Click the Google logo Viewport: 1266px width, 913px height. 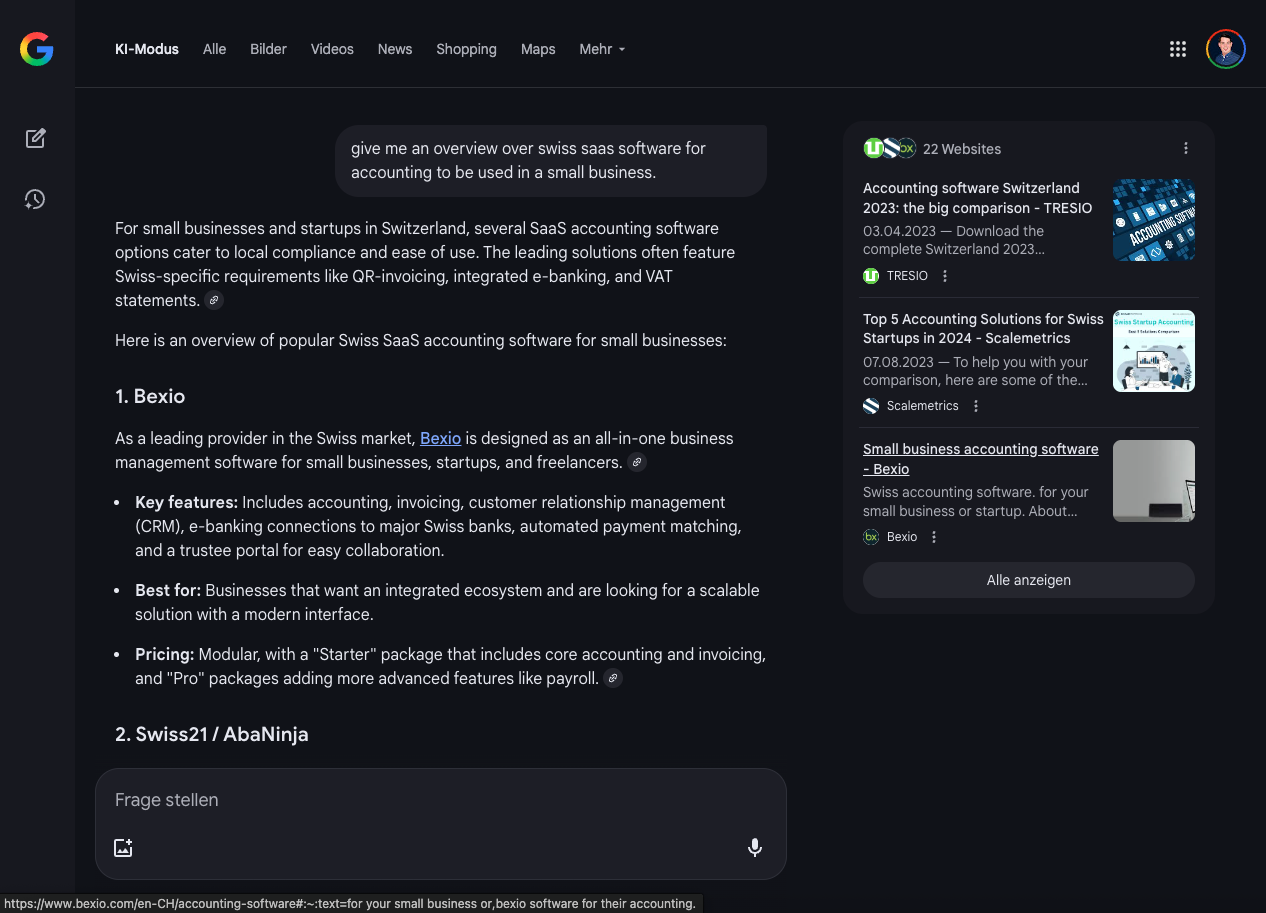tap(37, 49)
